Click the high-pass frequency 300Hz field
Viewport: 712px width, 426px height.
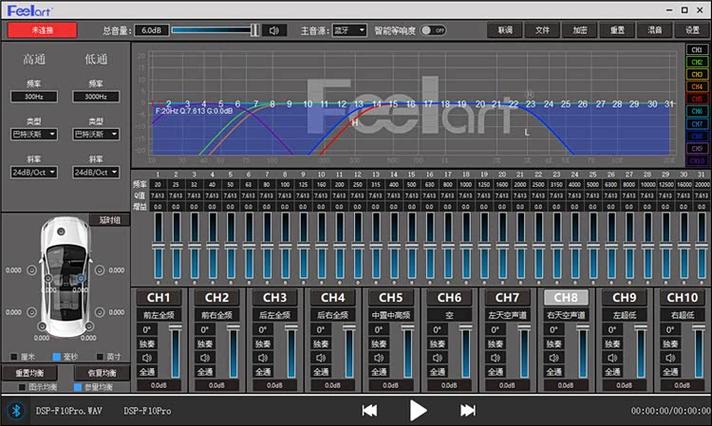click(34, 96)
